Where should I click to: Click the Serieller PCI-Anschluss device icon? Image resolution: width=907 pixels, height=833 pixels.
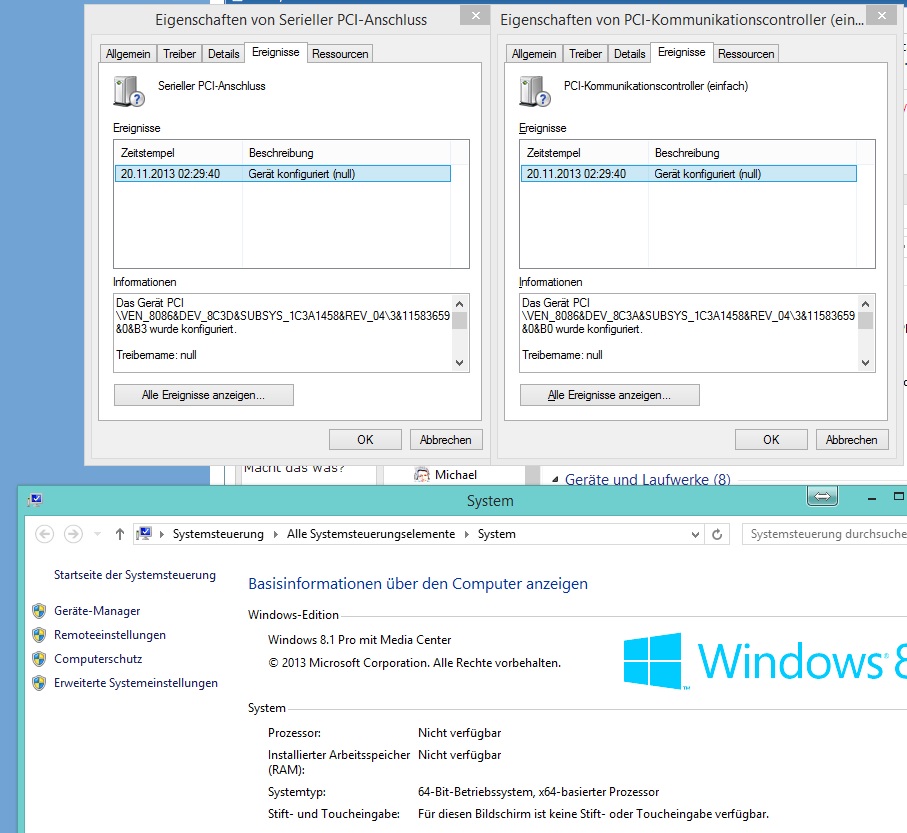(128, 91)
